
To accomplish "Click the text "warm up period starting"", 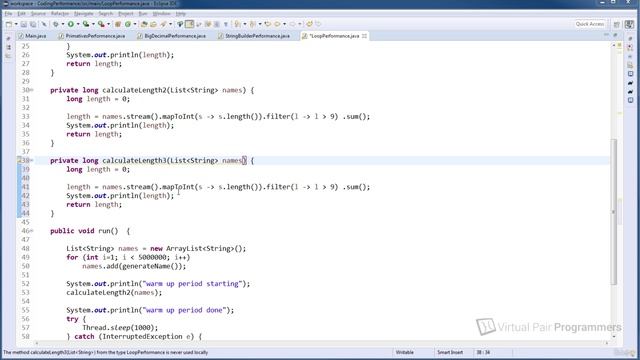I will [x=192, y=284].
